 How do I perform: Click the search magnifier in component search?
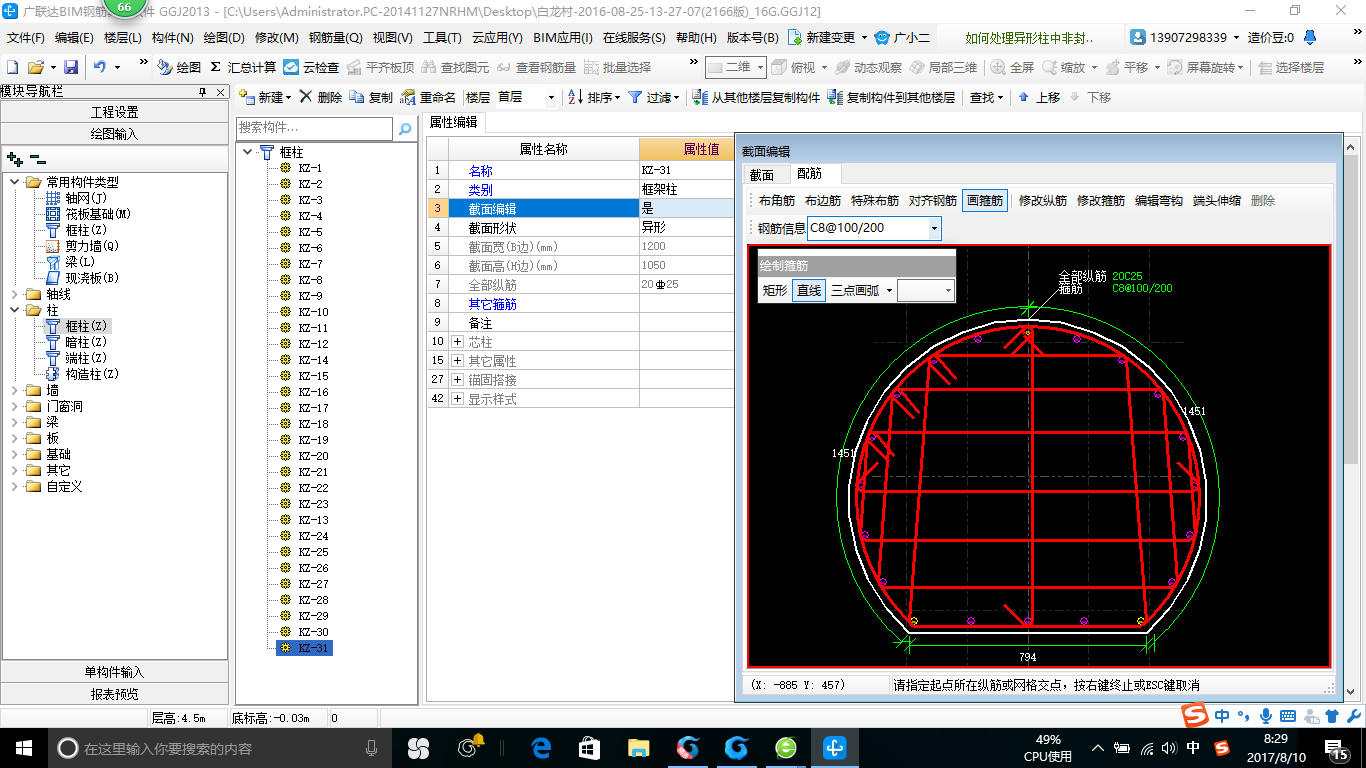(x=405, y=129)
